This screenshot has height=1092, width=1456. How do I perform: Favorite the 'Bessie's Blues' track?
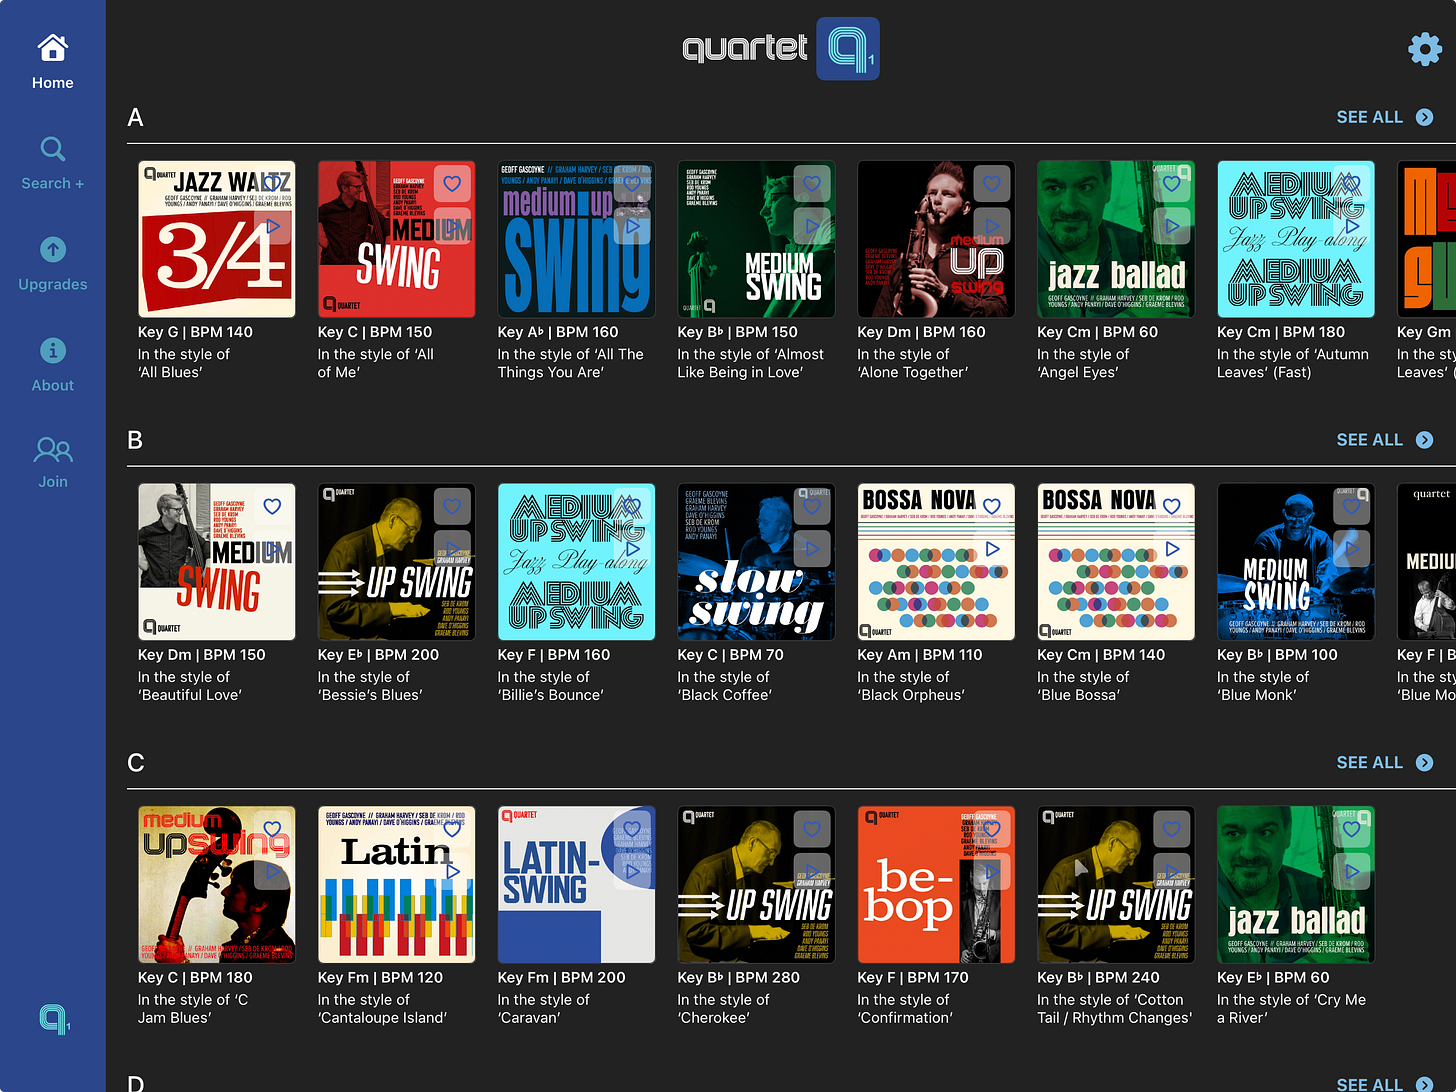point(452,507)
